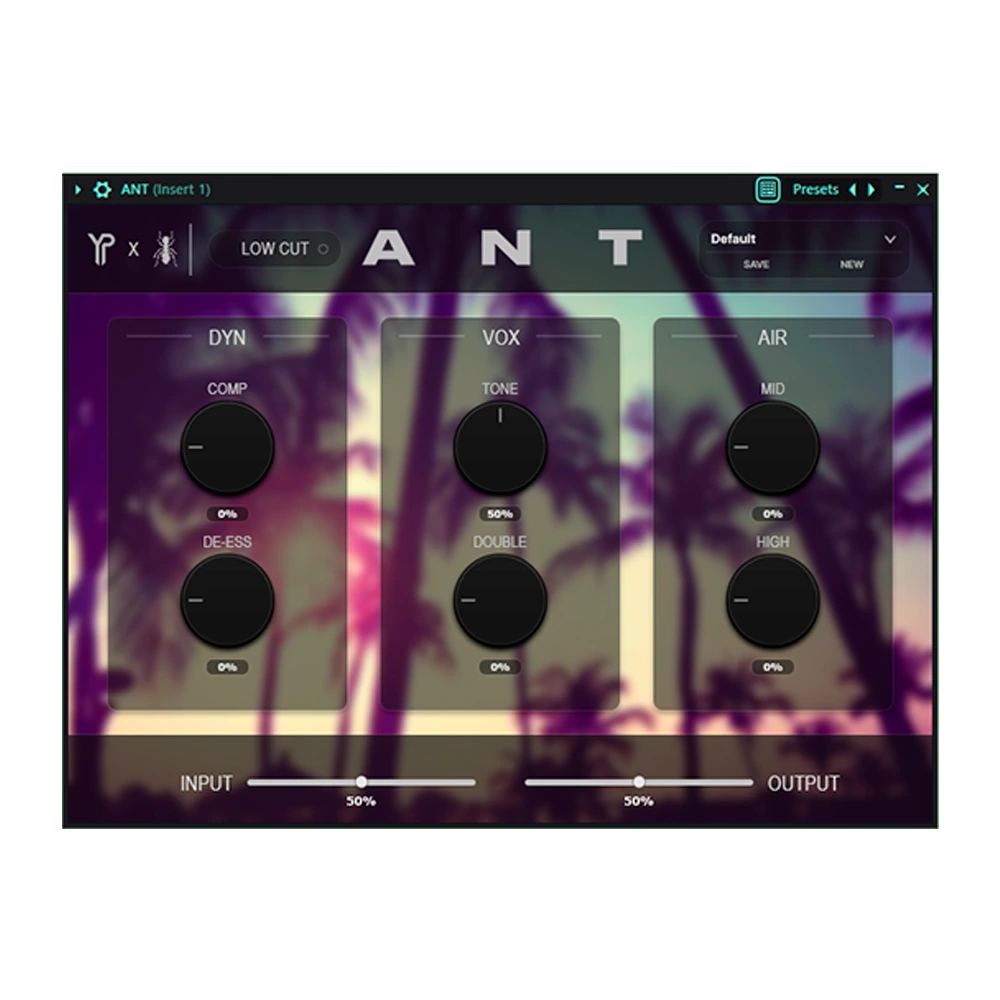Create a NEW preset
The width and height of the screenshot is (1000, 1000).
pyautogui.click(x=851, y=264)
